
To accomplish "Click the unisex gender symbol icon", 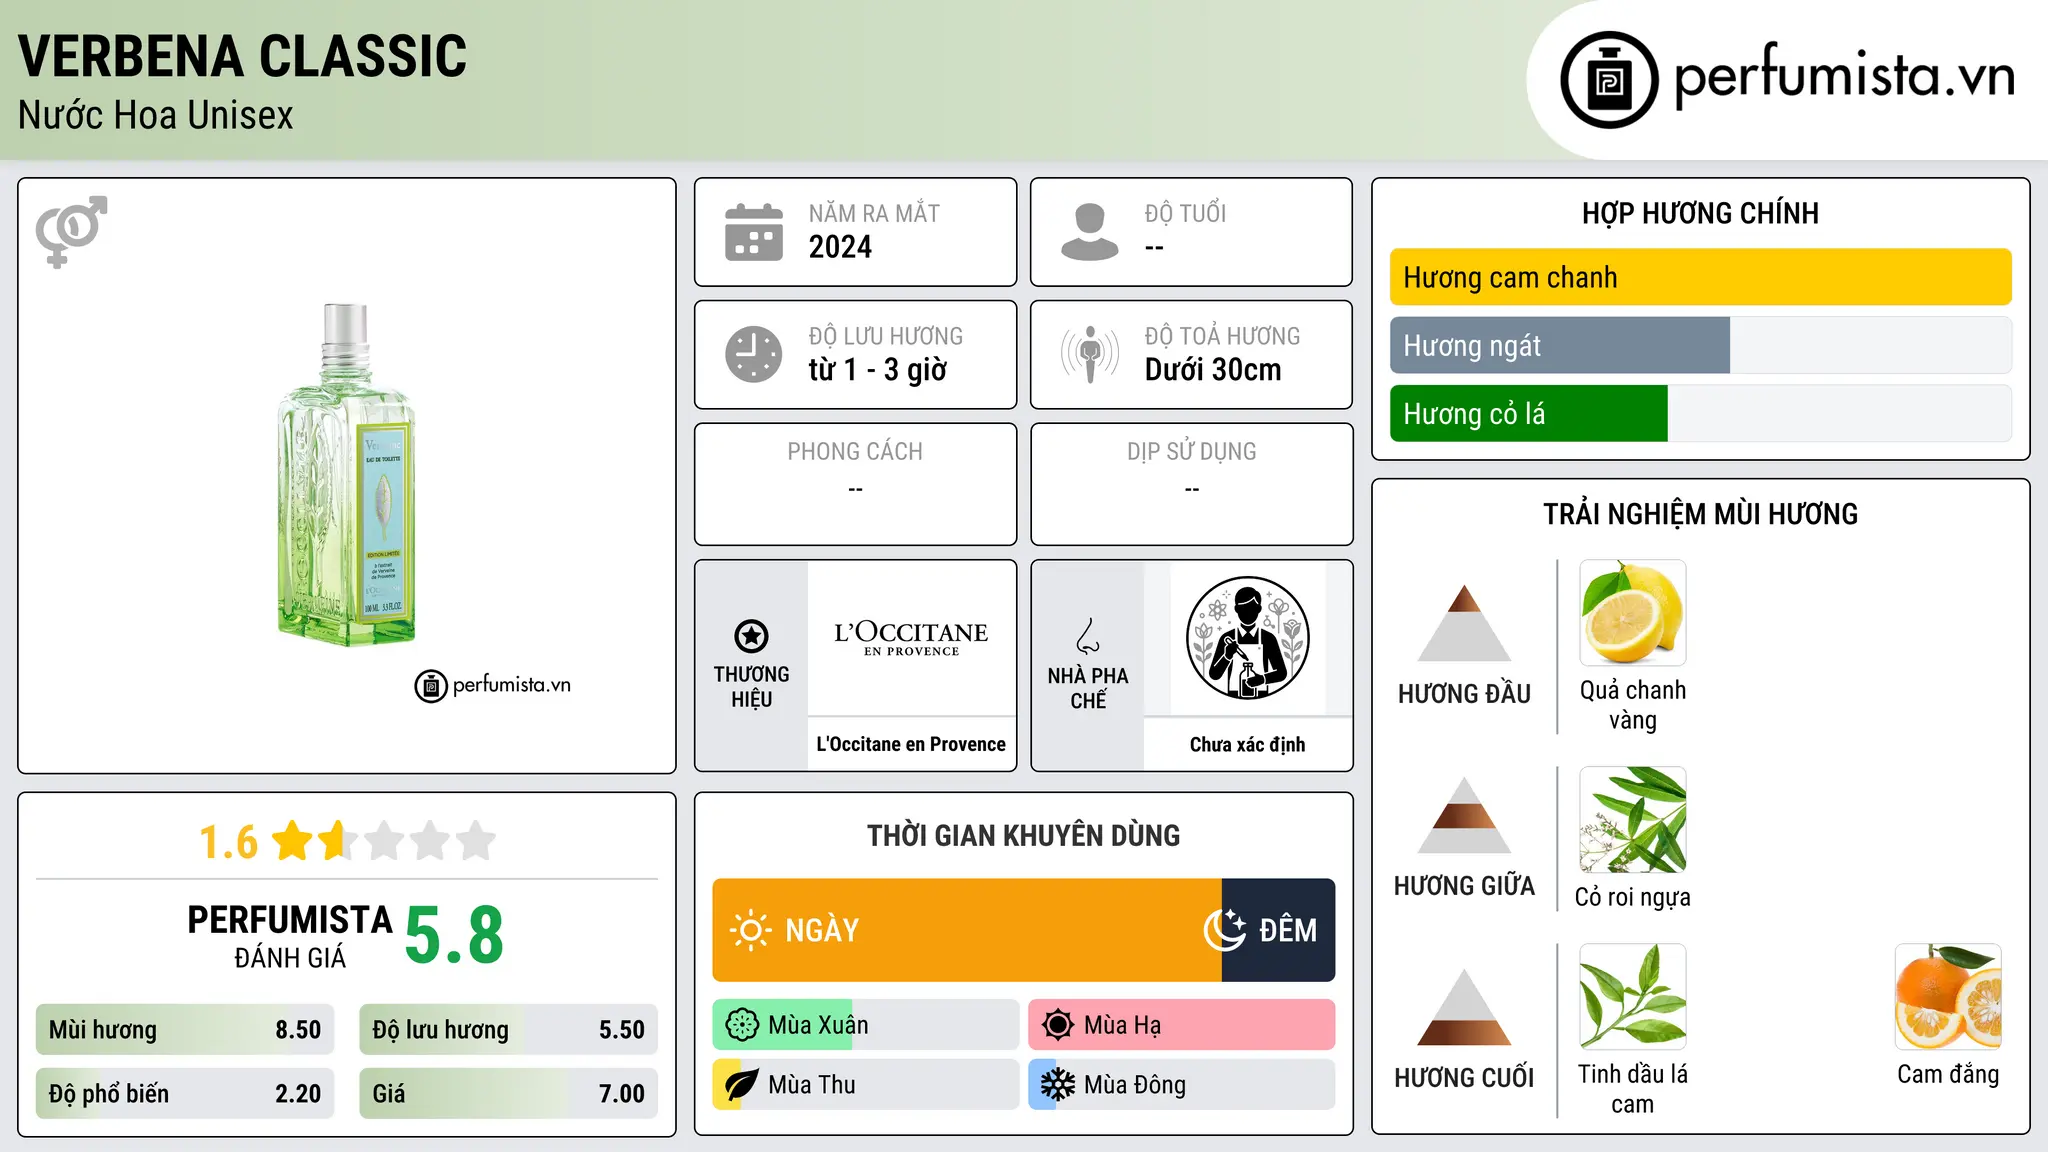I will [71, 231].
